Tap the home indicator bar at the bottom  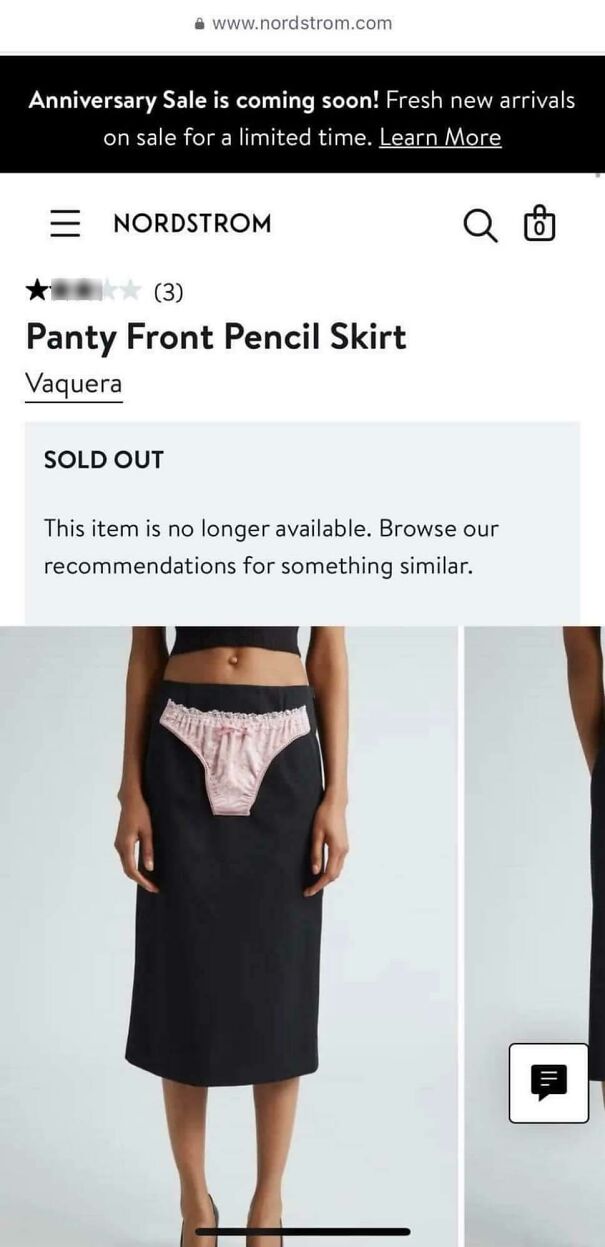302,1231
